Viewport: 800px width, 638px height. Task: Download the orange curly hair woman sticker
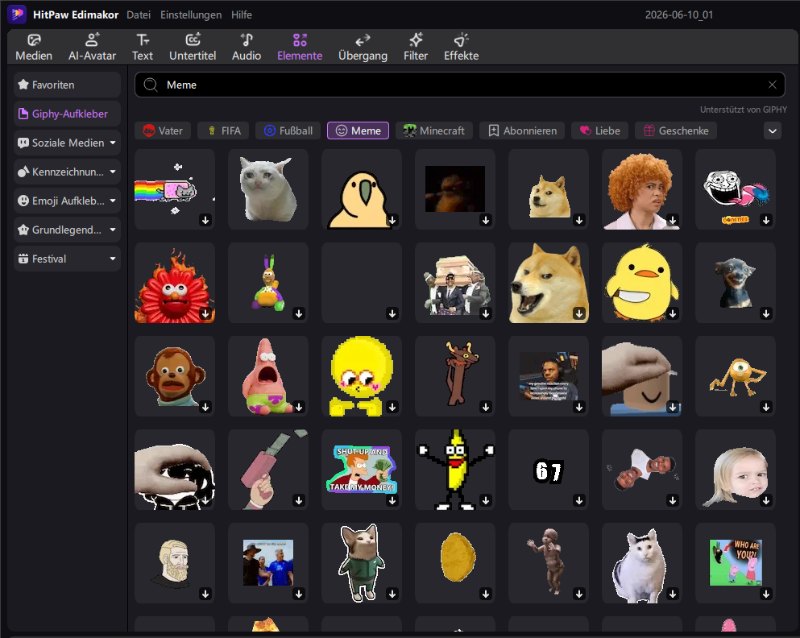coord(672,220)
